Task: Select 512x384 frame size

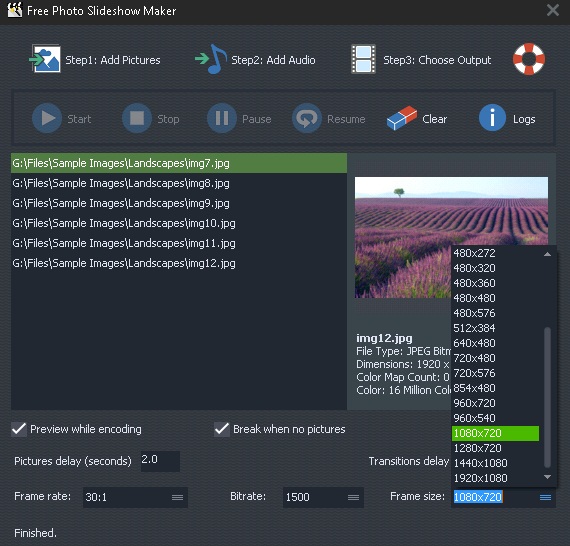Action: pos(495,328)
